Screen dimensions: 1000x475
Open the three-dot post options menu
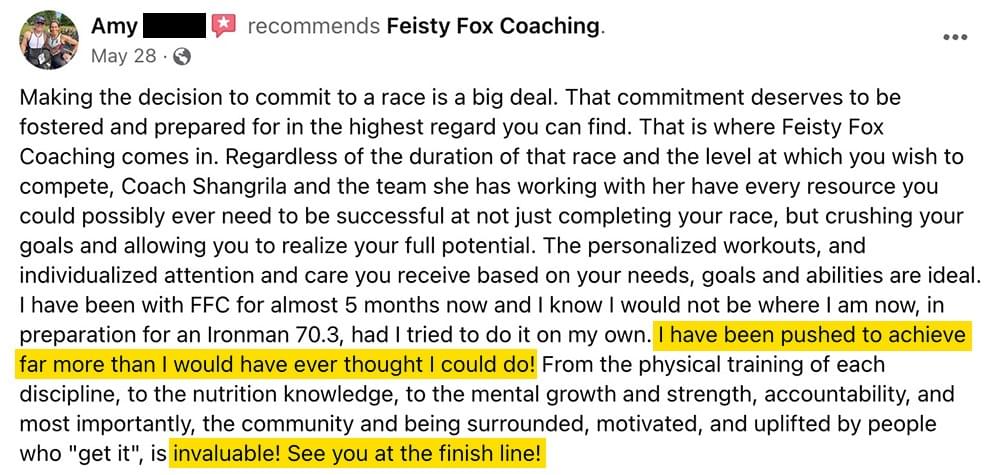pos(955,37)
